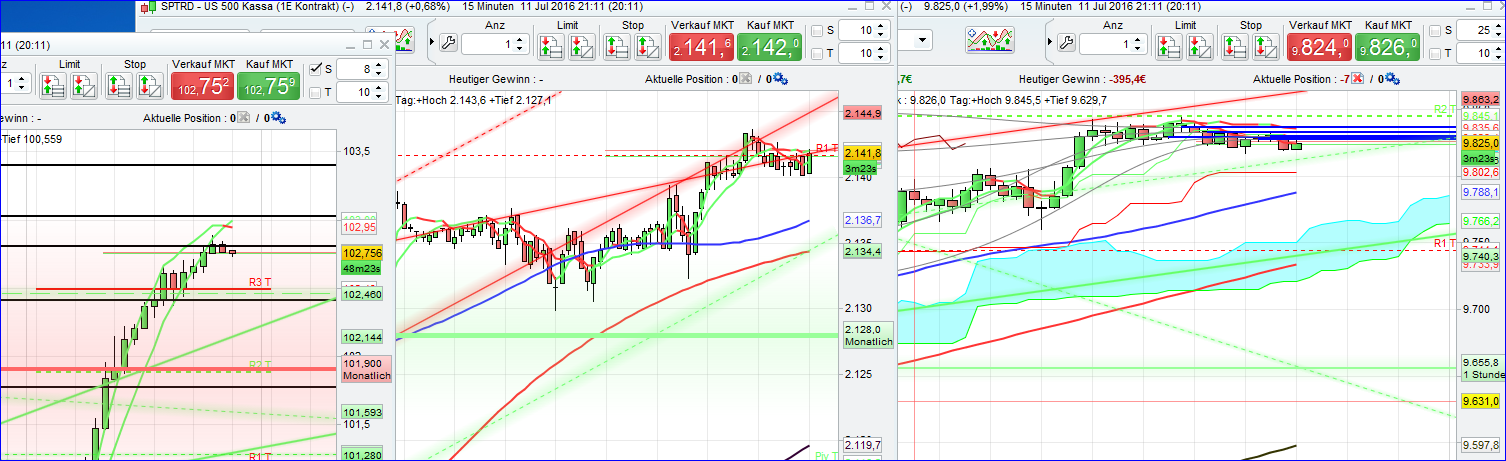Buy at market 102,75⁹ via Kauf MKT
The height and width of the screenshot is (461, 1506).
(268, 85)
